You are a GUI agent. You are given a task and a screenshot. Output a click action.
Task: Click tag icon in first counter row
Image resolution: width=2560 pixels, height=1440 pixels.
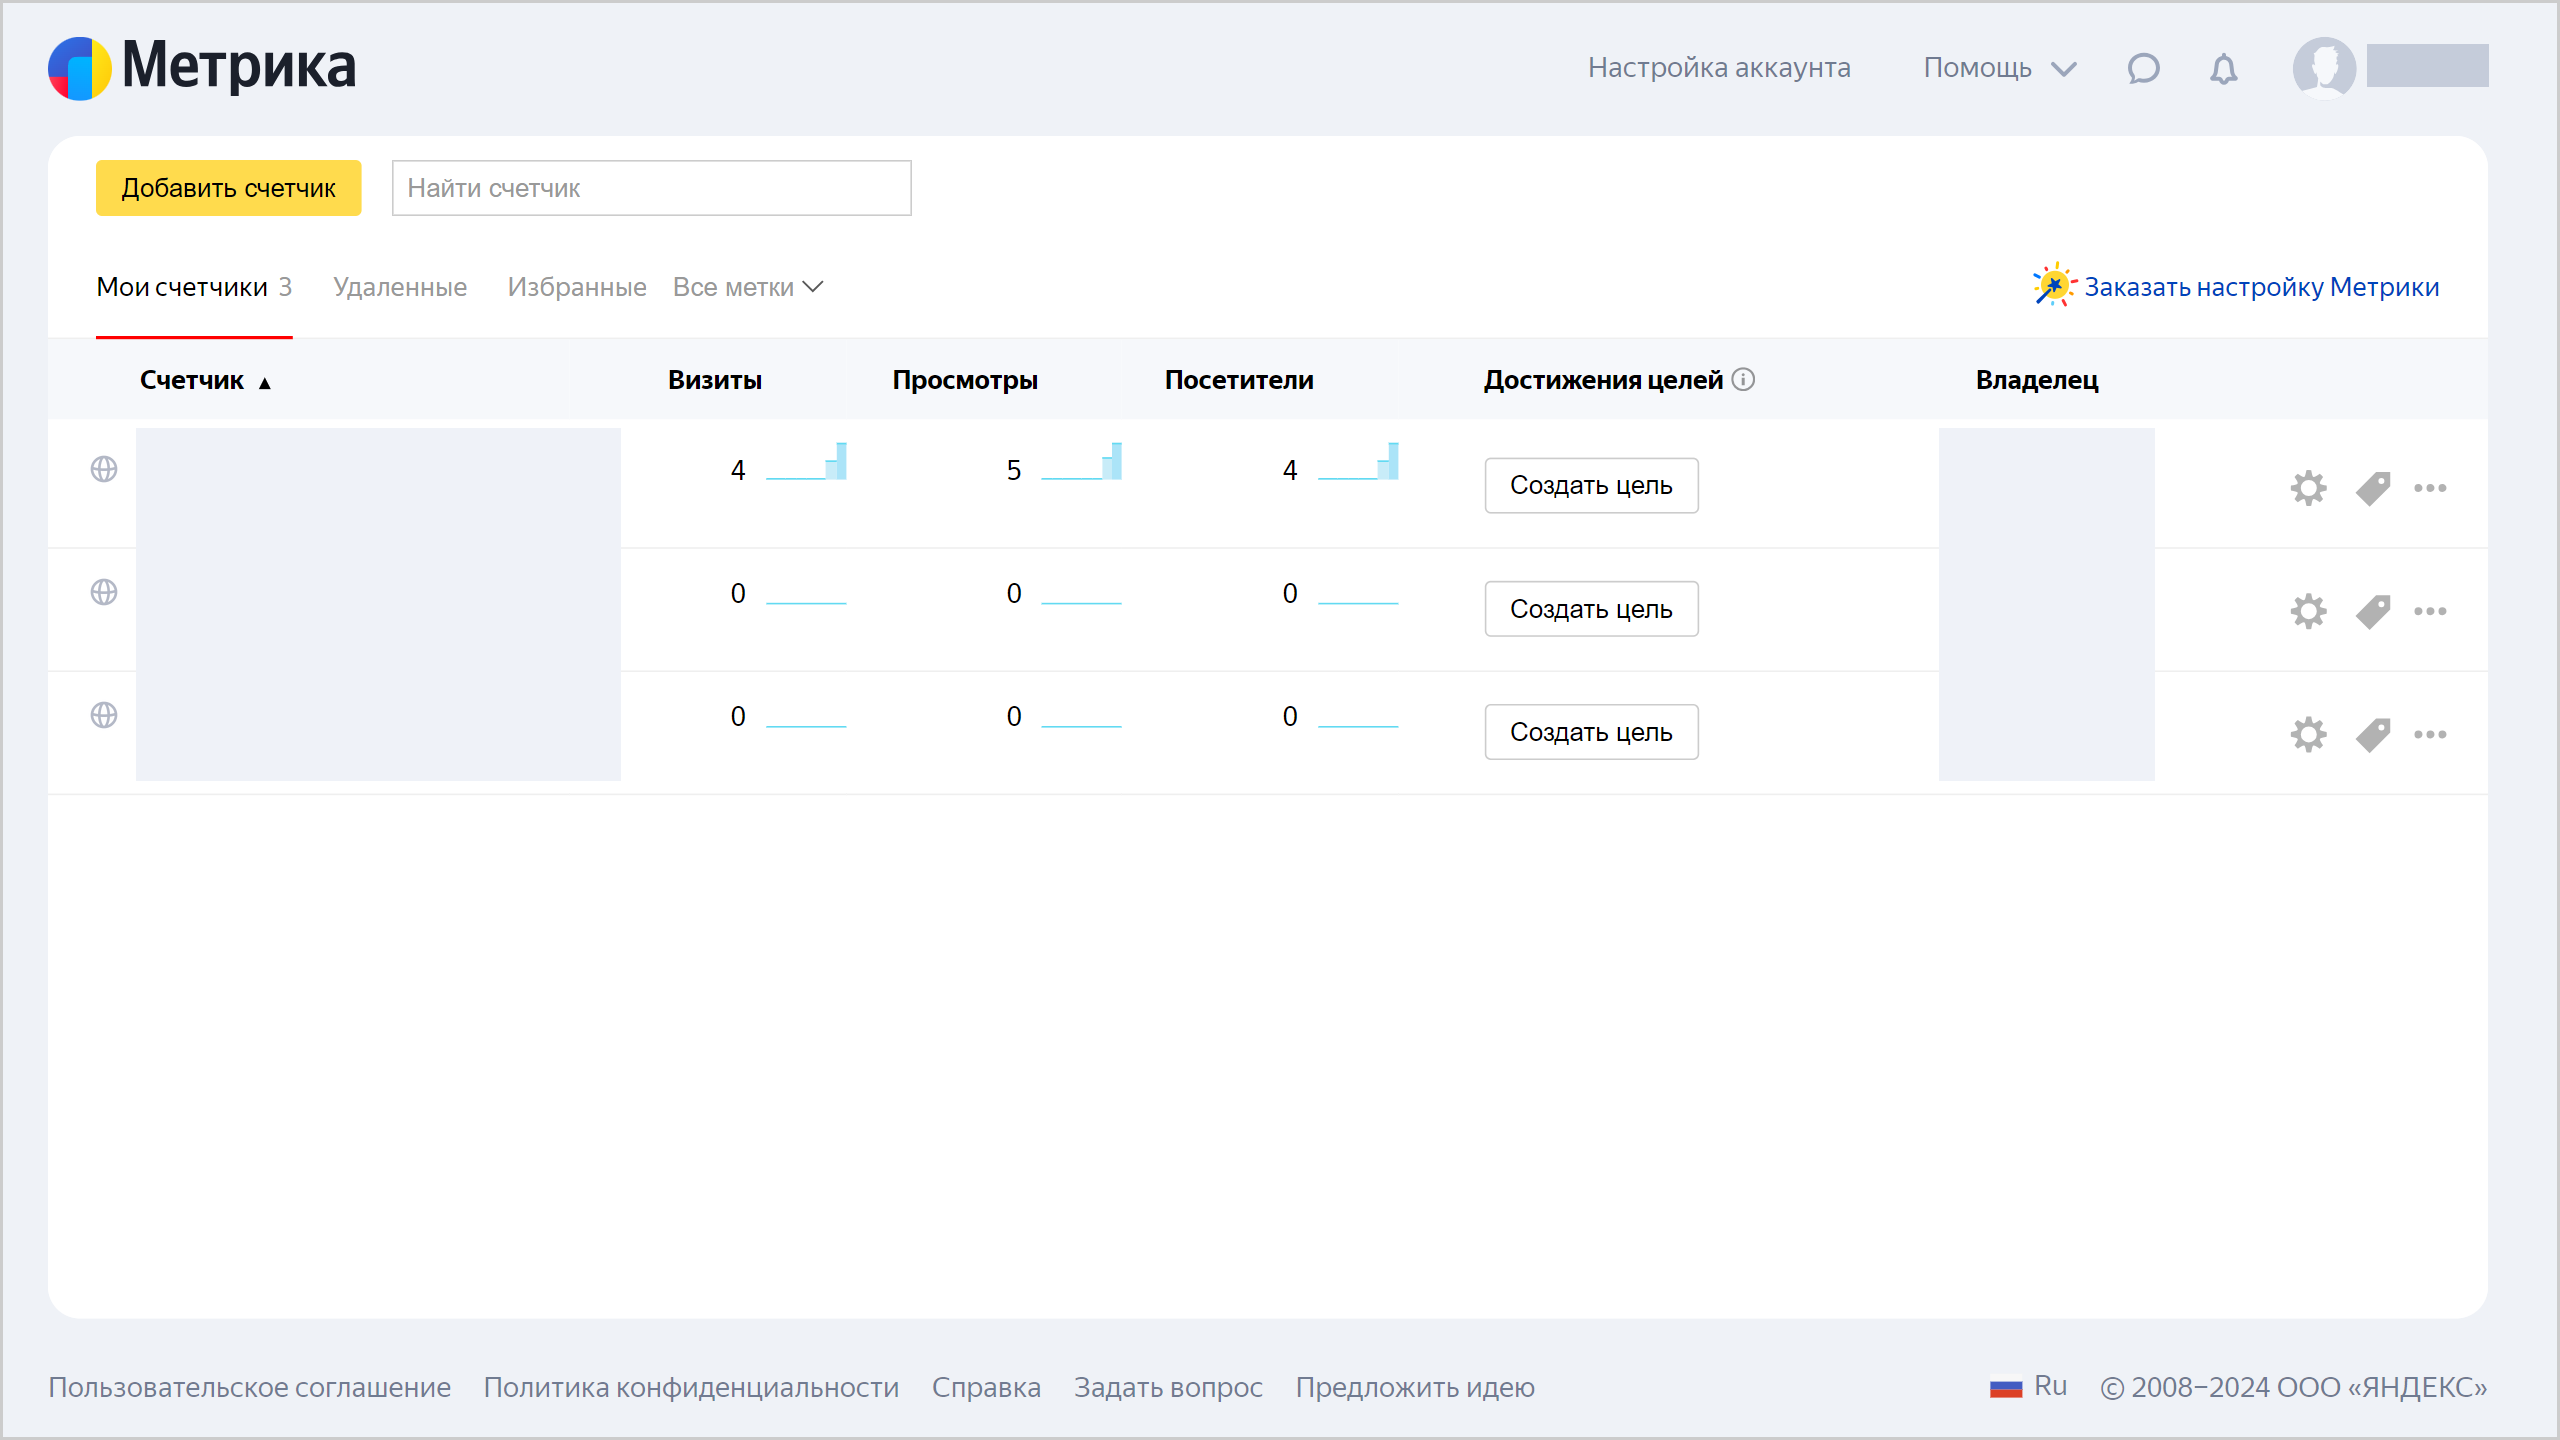(x=2372, y=488)
